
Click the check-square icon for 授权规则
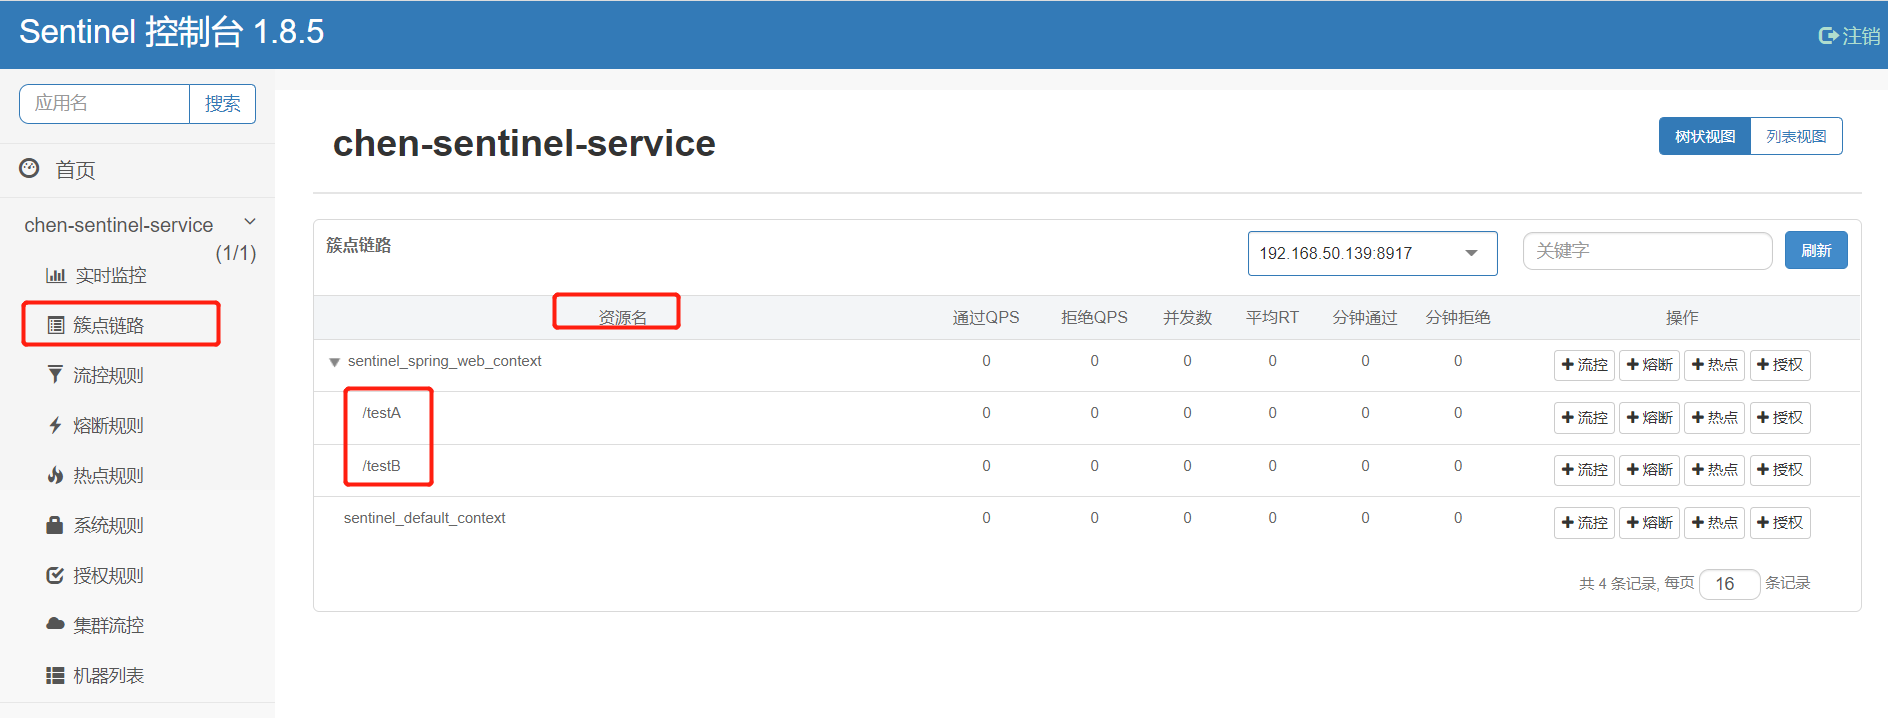tap(55, 575)
